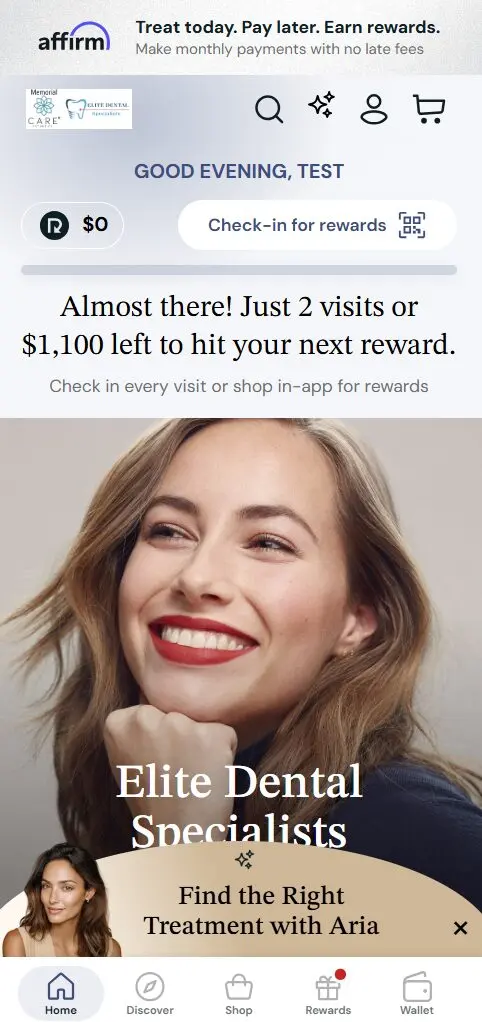Click the Elite Dental logo image

click(x=79, y=109)
